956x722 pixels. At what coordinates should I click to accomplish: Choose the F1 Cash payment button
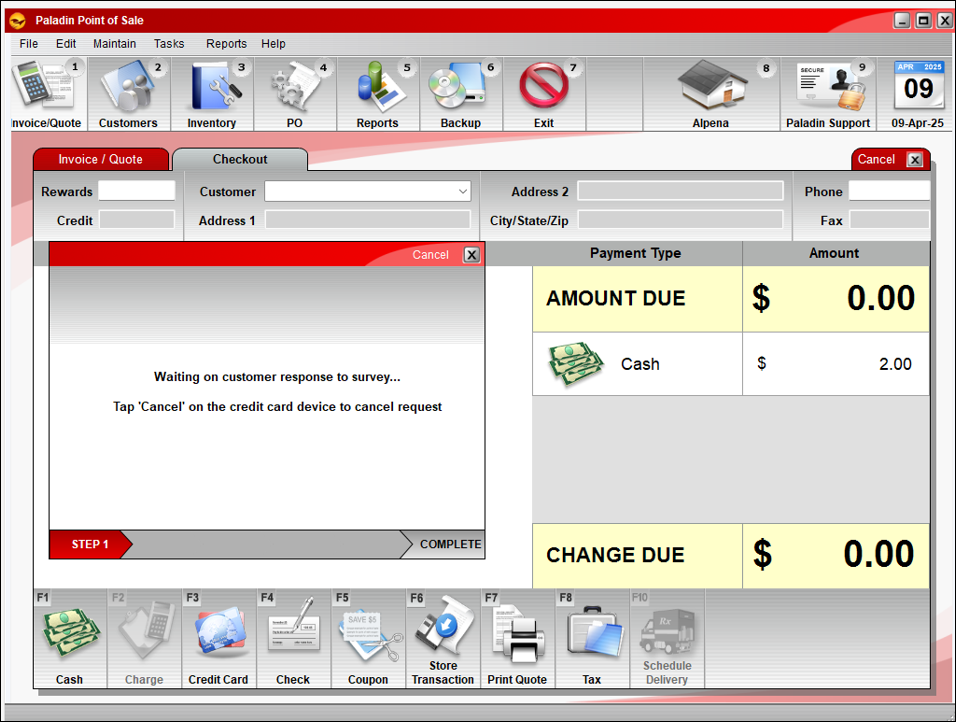tap(70, 638)
